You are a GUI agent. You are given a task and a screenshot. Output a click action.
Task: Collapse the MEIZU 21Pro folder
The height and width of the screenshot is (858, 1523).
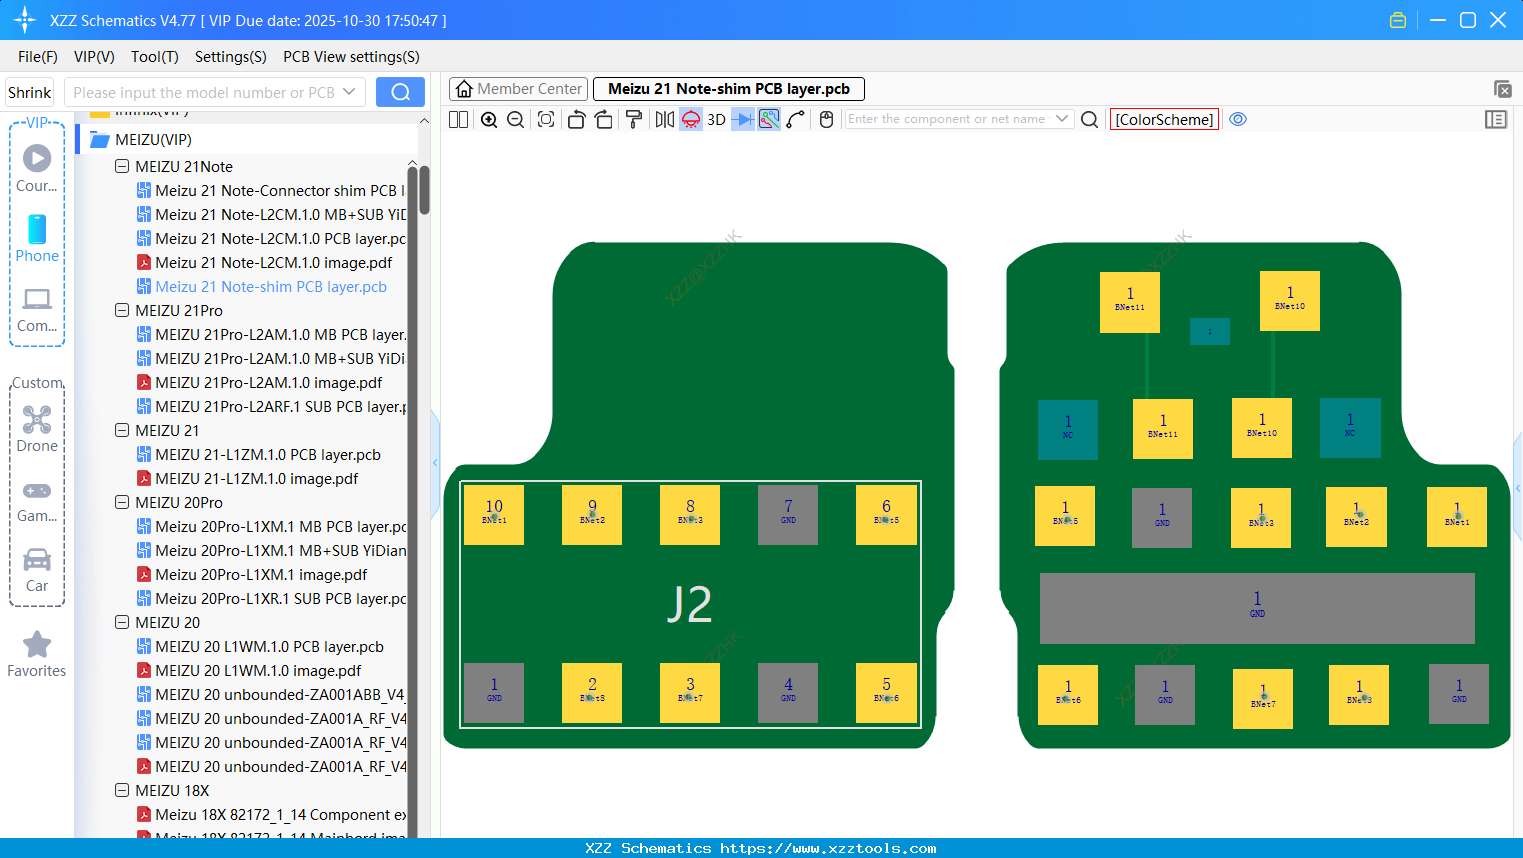[x=122, y=311]
